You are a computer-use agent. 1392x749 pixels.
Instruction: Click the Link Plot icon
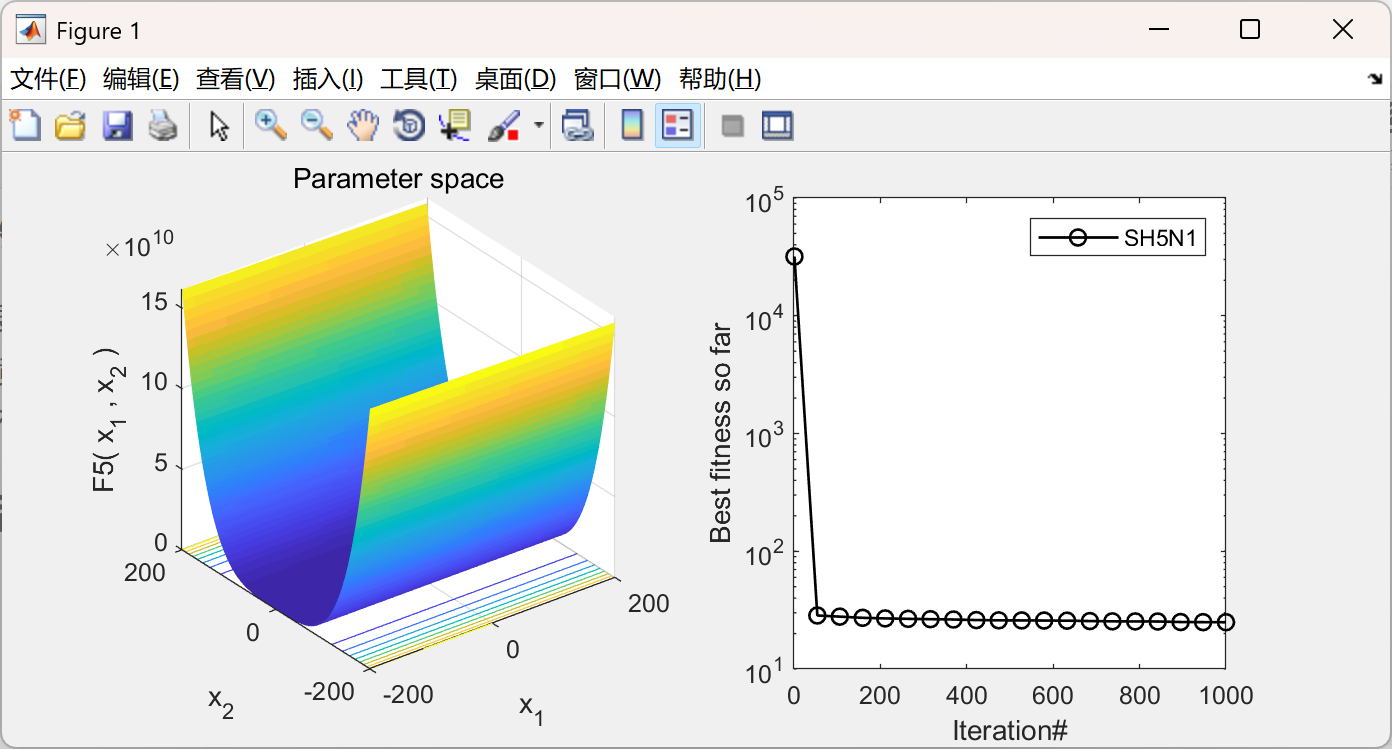click(576, 125)
